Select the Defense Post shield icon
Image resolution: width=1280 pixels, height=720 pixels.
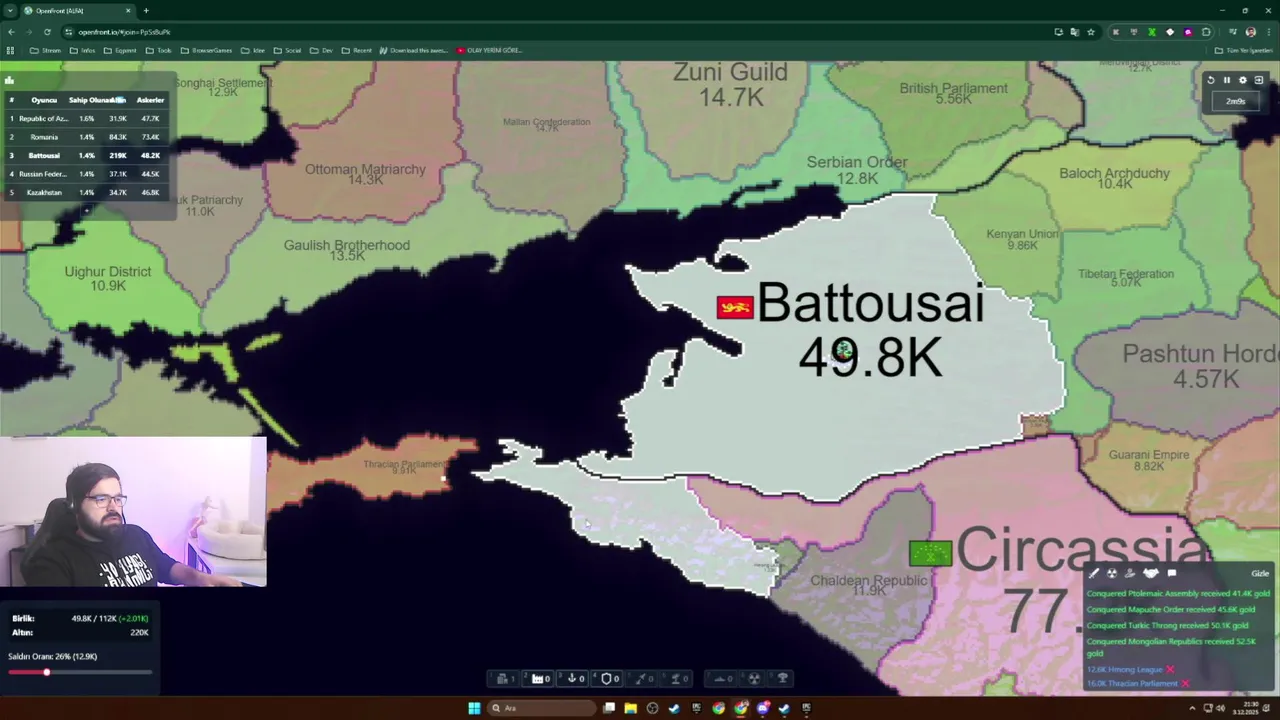[607, 678]
